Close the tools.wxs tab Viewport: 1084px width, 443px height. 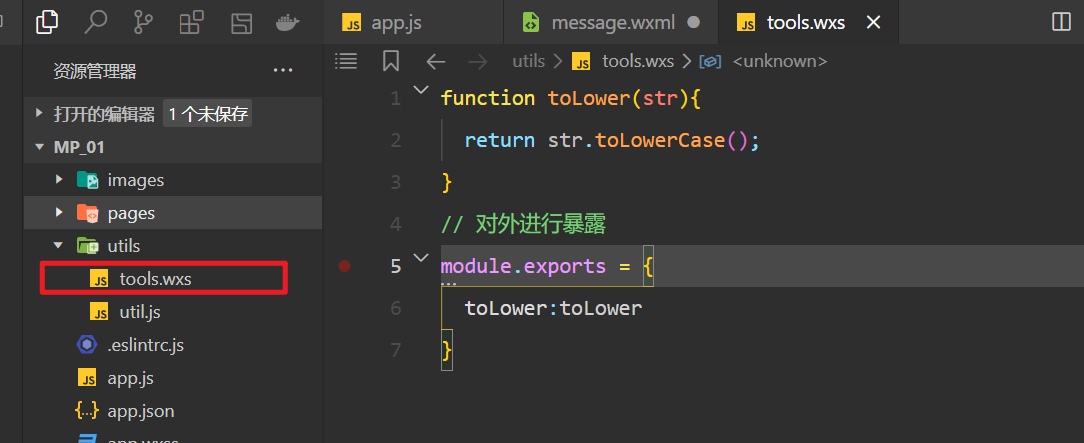pyautogui.click(x=873, y=23)
